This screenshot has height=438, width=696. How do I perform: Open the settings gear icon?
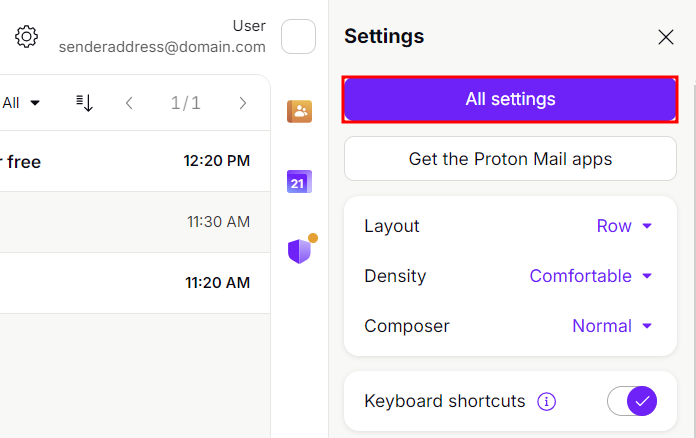coord(26,37)
